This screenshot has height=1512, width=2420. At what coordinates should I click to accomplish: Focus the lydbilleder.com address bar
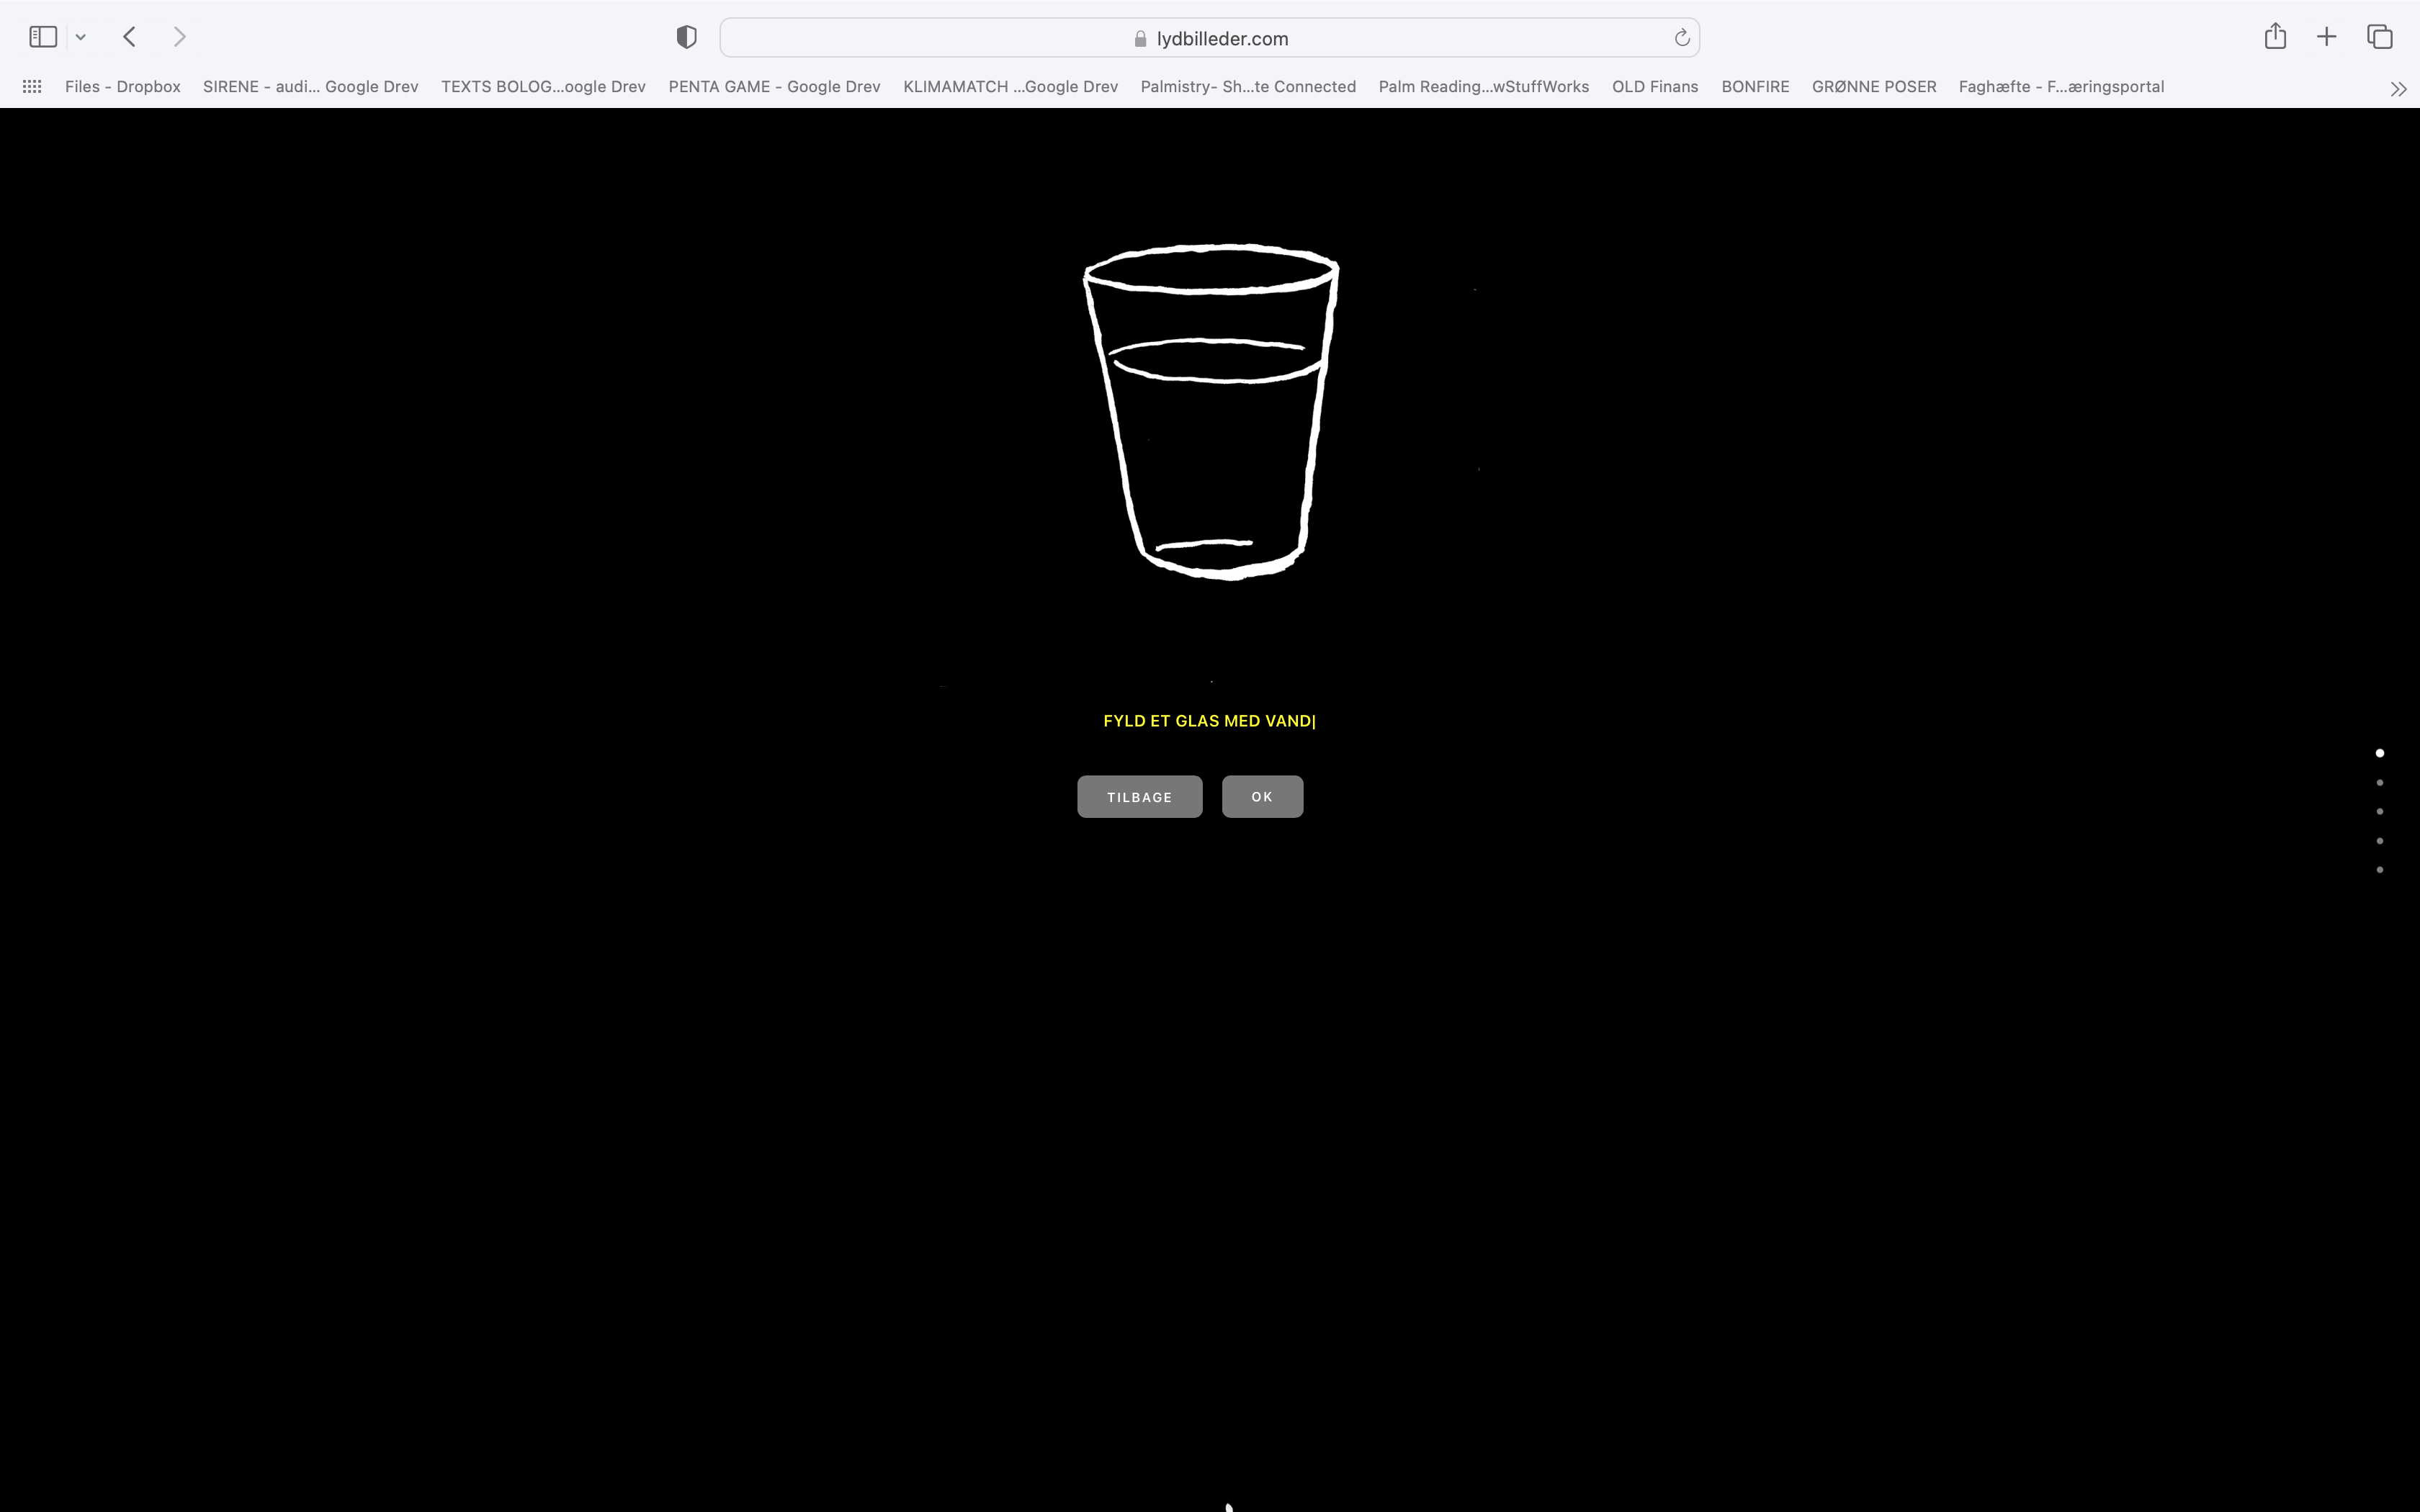[1209, 38]
